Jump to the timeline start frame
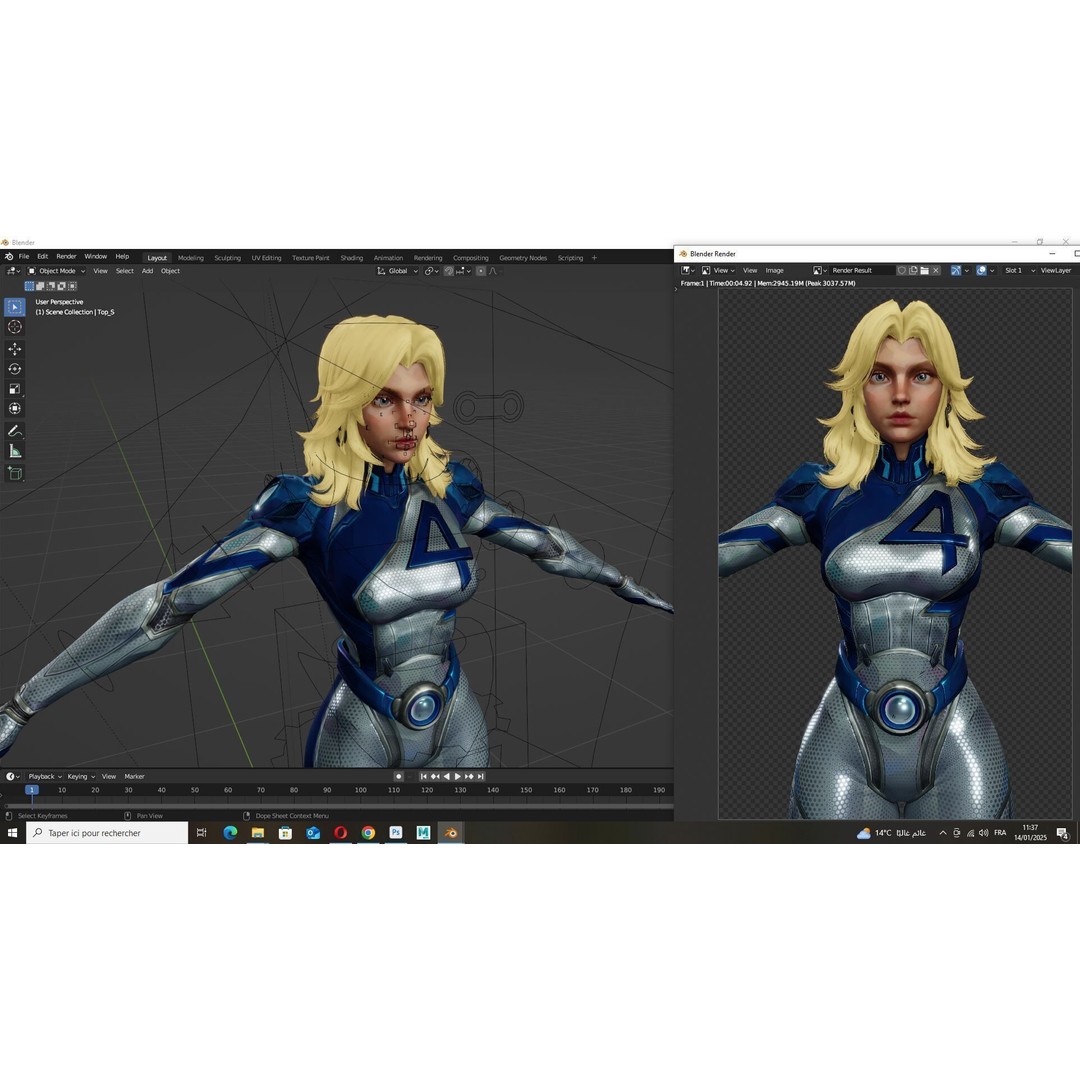 coord(424,776)
